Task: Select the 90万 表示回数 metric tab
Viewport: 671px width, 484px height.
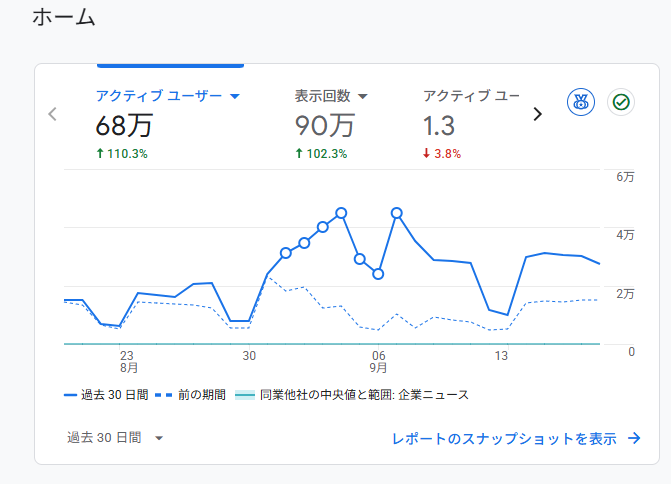Action: [x=331, y=124]
